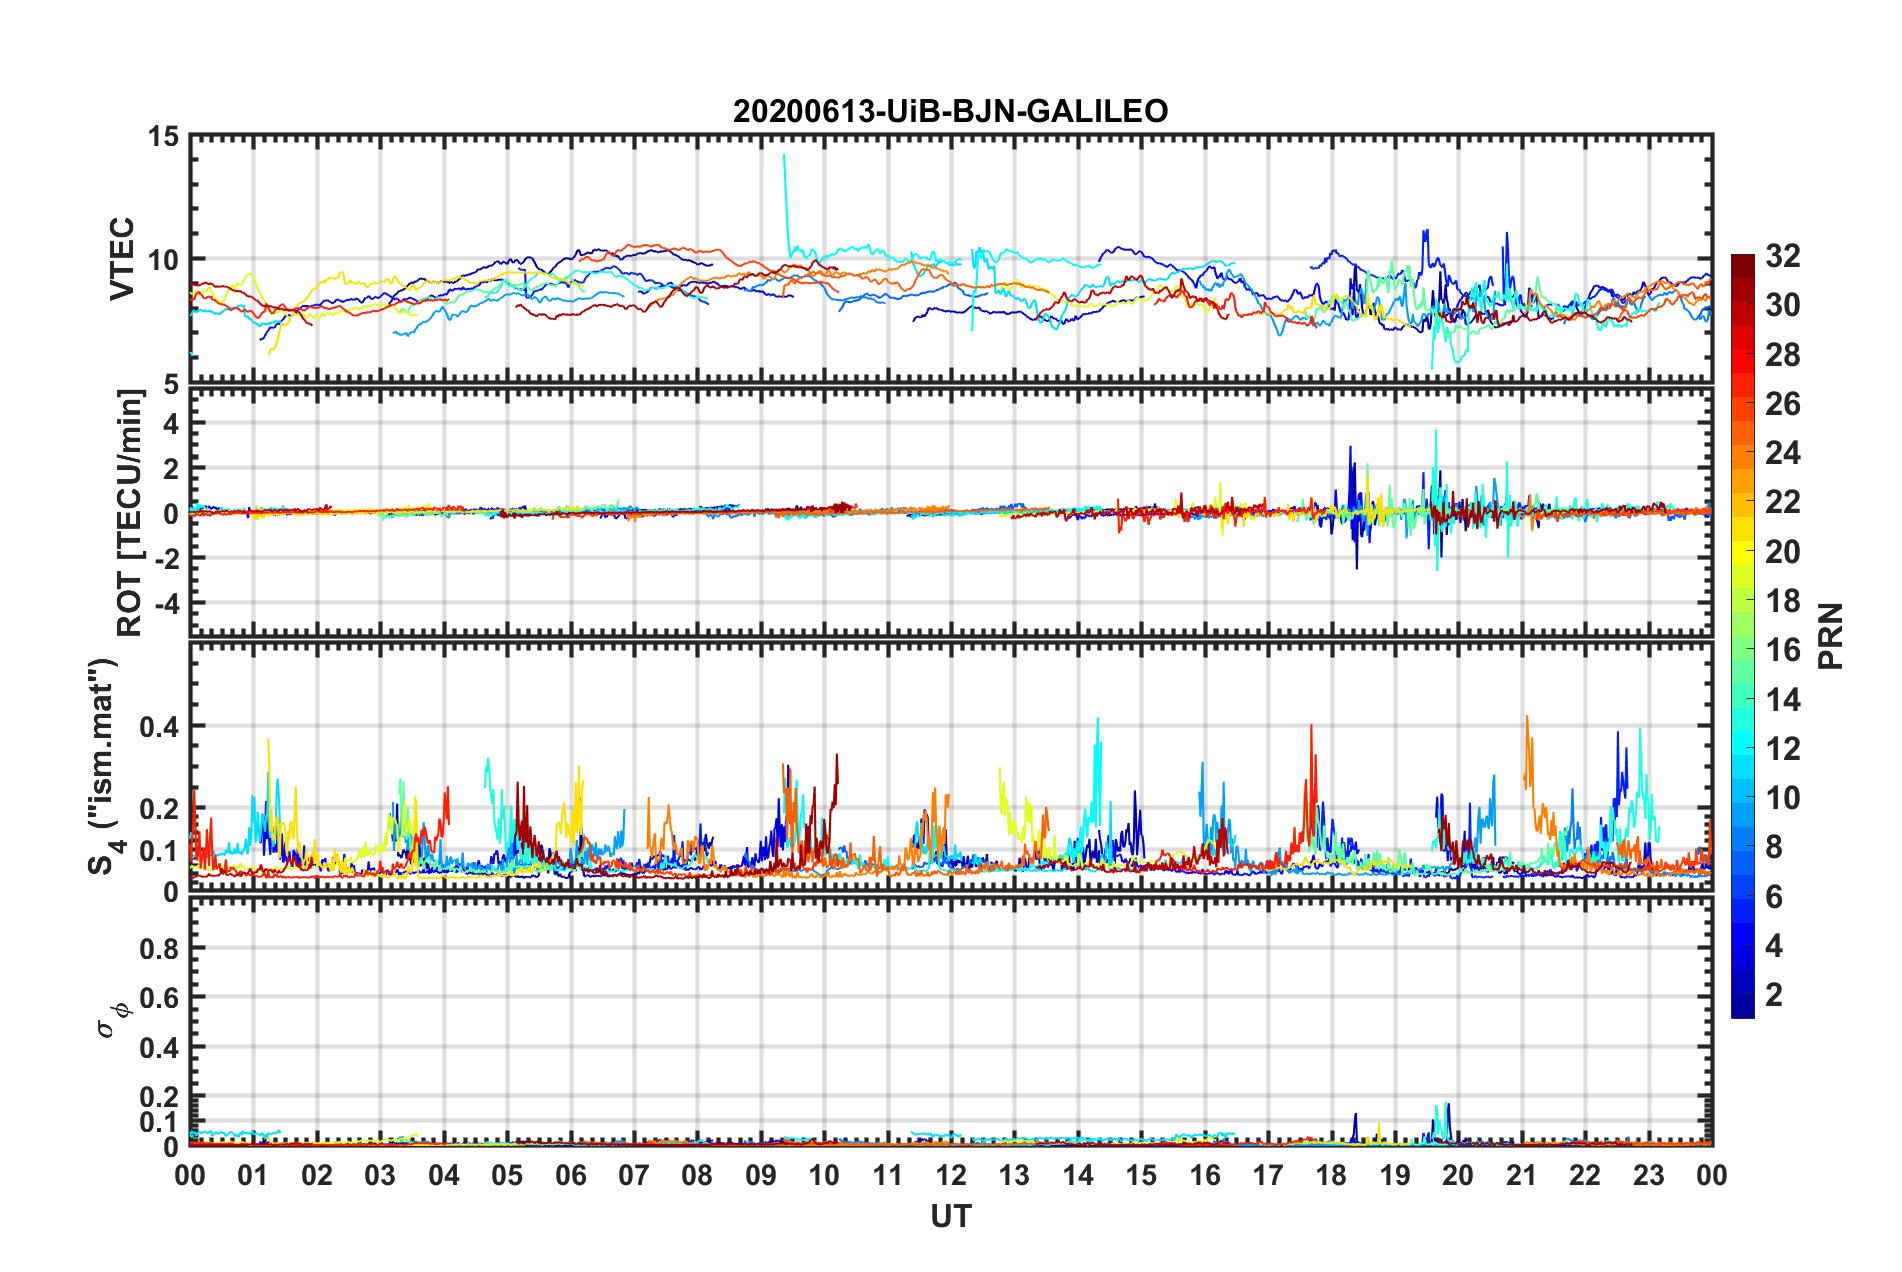
Task: Click S4 tick label 0.4
Action: [x=159, y=727]
